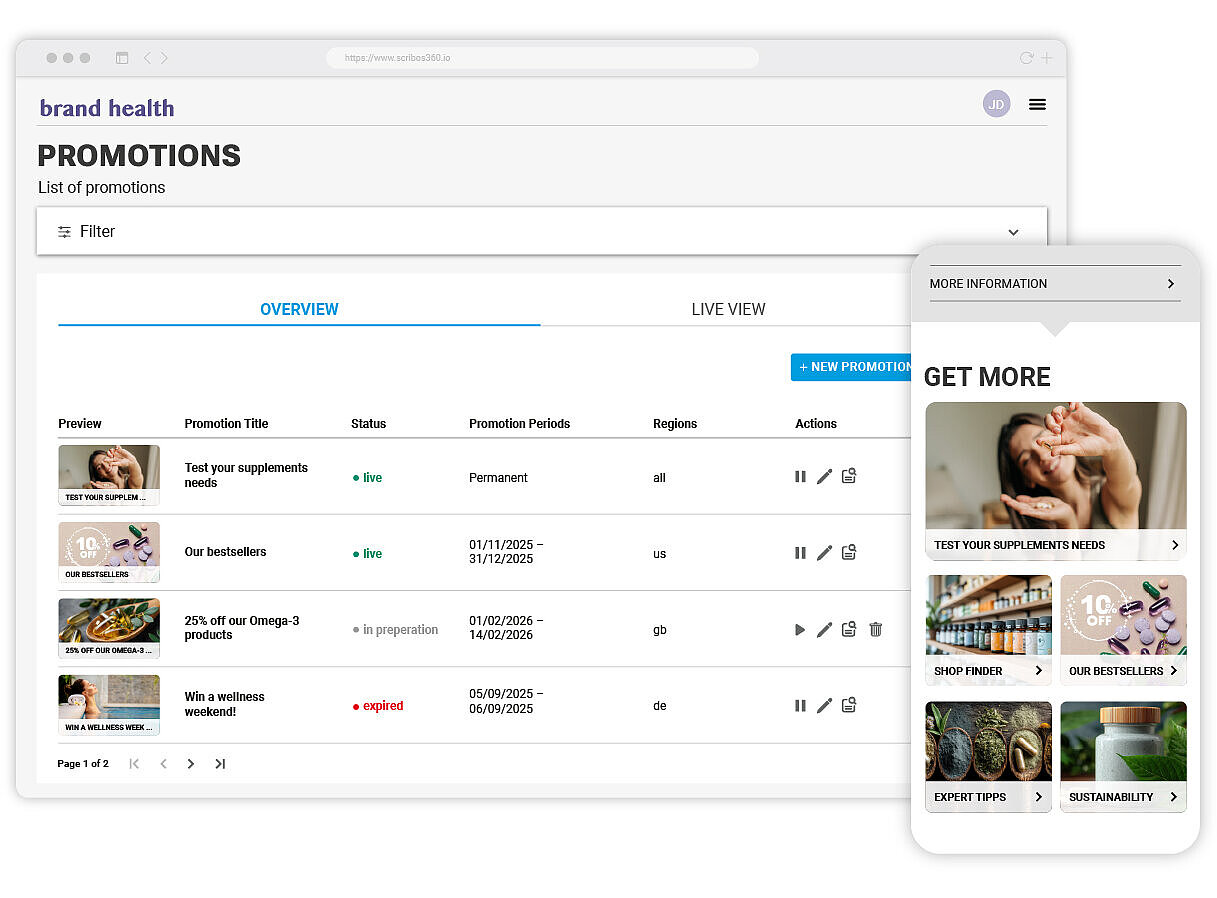Go to next page of promotions

click(x=191, y=764)
